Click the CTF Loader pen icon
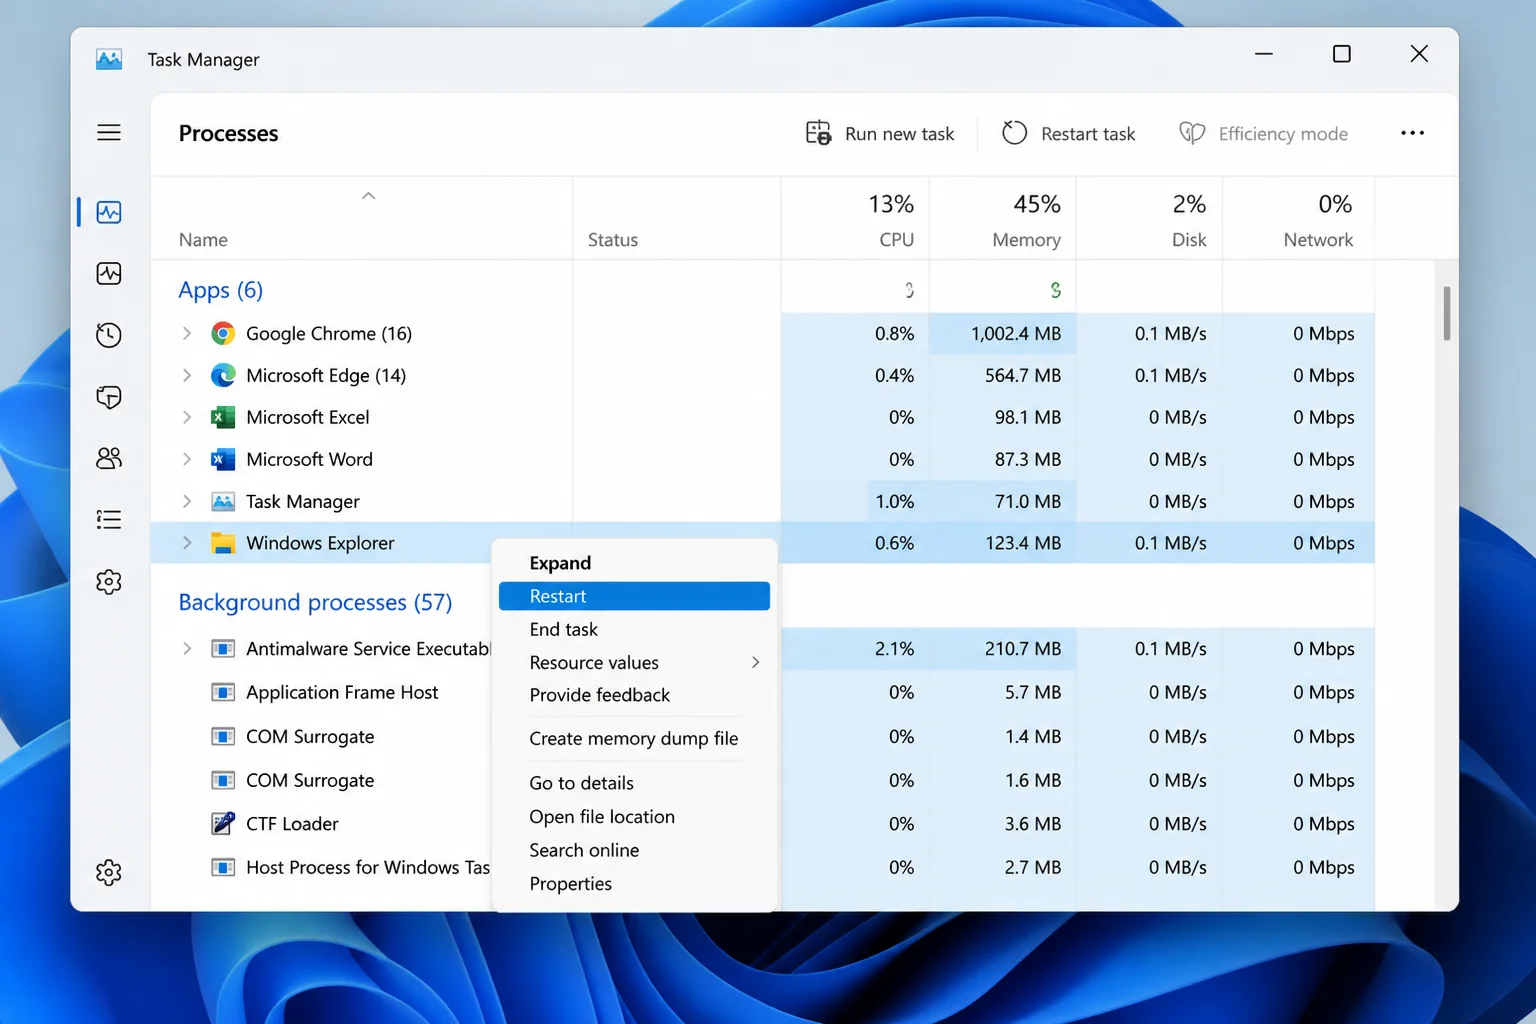1536x1024 pixels. pyautogui.click(x=223, y=824)
